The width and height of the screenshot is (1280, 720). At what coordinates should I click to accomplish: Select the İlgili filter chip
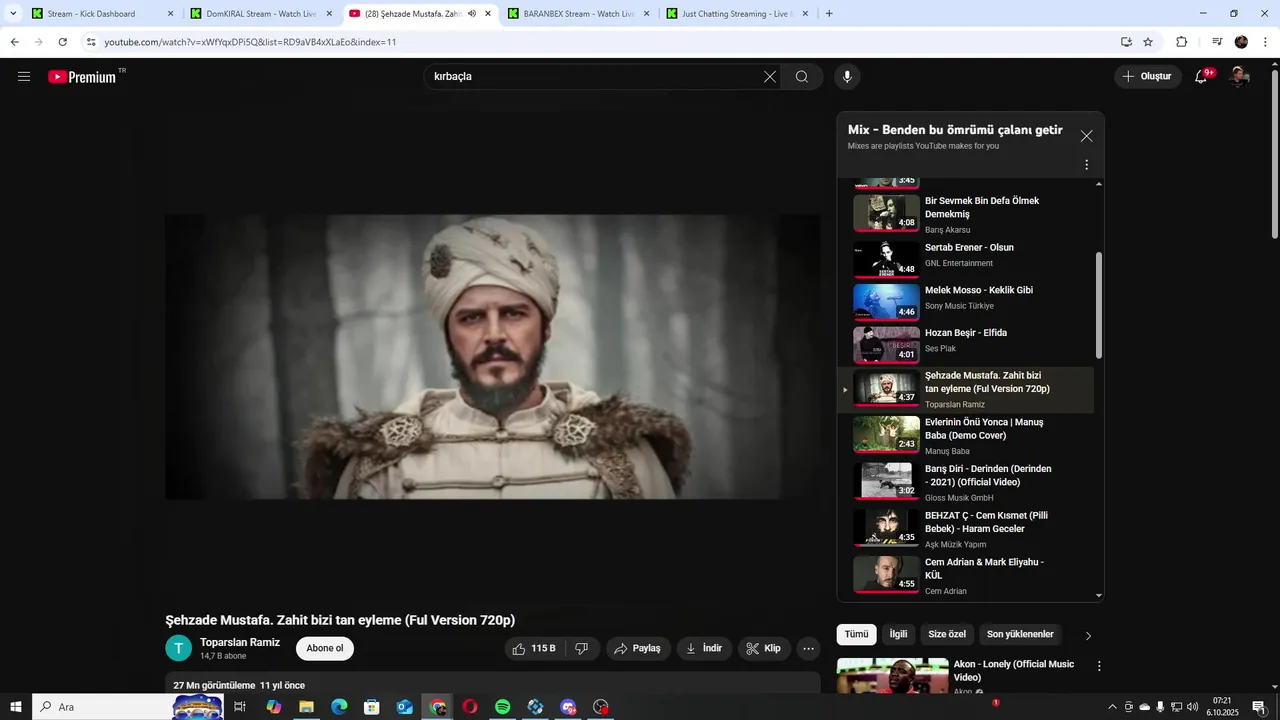coord(898,635)
